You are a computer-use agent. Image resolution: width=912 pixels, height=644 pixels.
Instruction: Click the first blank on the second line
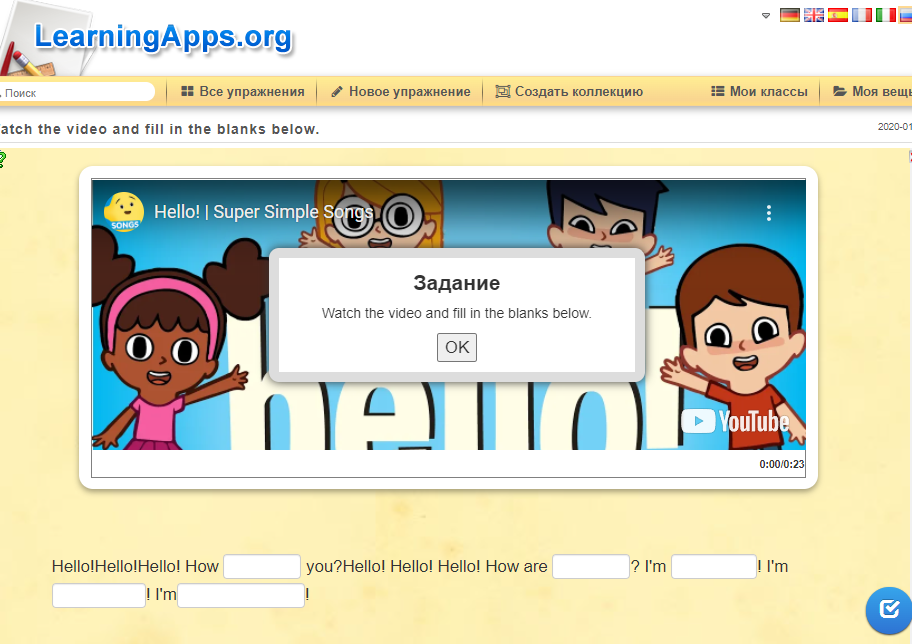point(99,595)
